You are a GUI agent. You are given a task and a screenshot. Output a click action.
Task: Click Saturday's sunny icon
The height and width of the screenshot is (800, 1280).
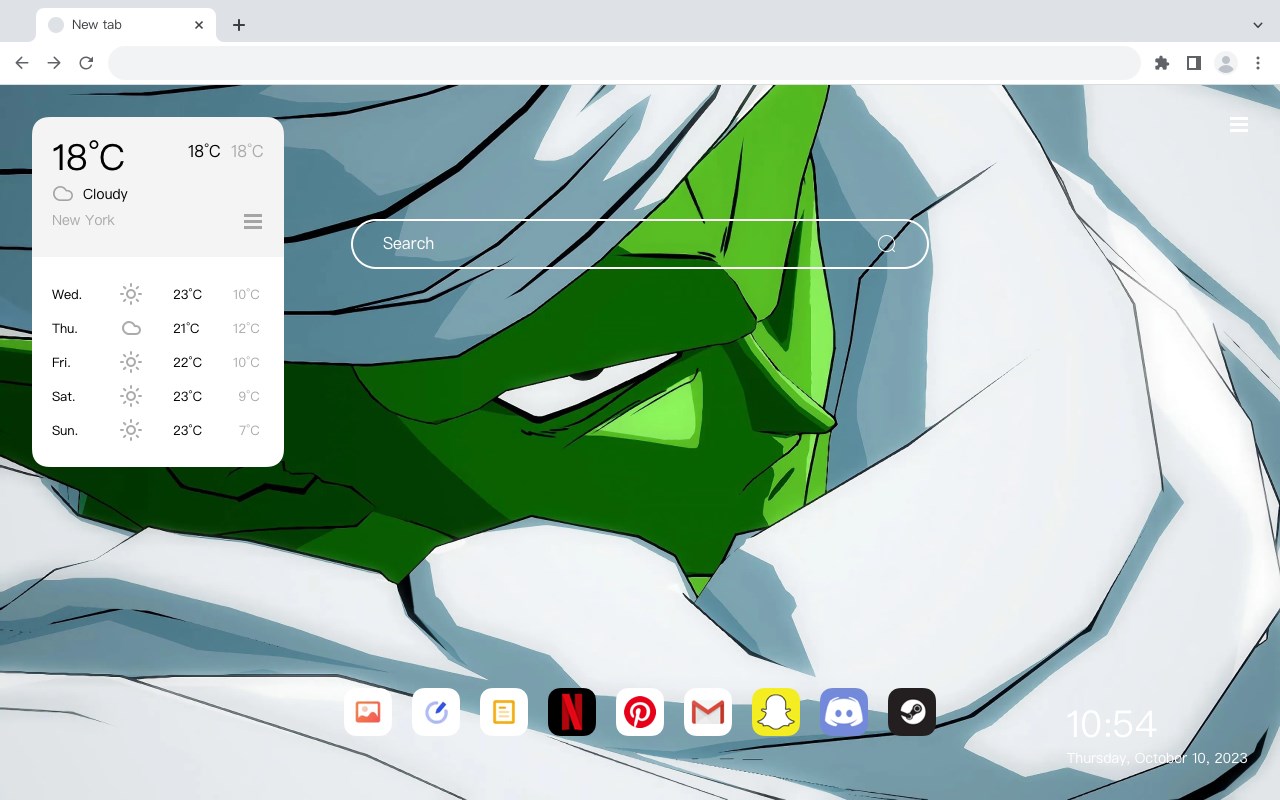(x=131, y=396)
